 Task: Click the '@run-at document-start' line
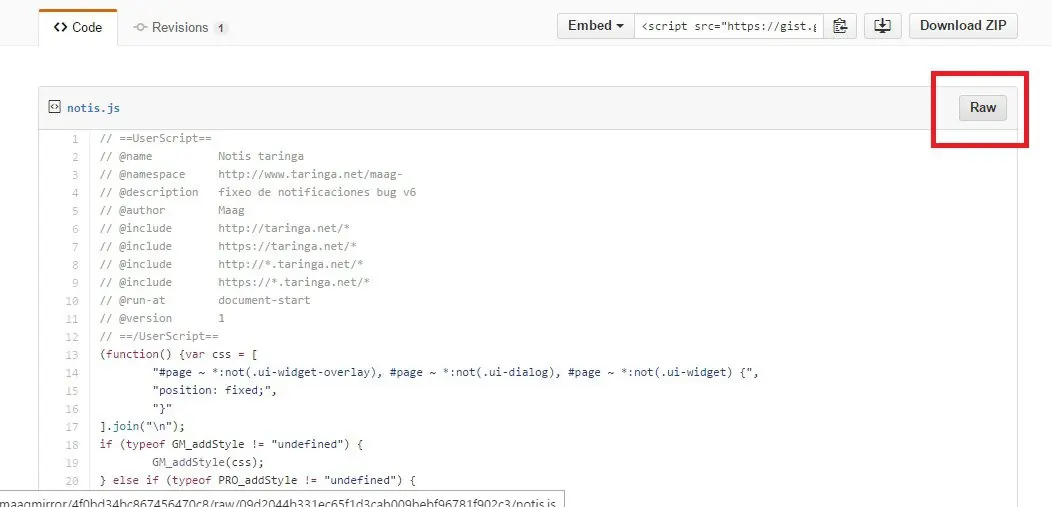tap(205, 300)
